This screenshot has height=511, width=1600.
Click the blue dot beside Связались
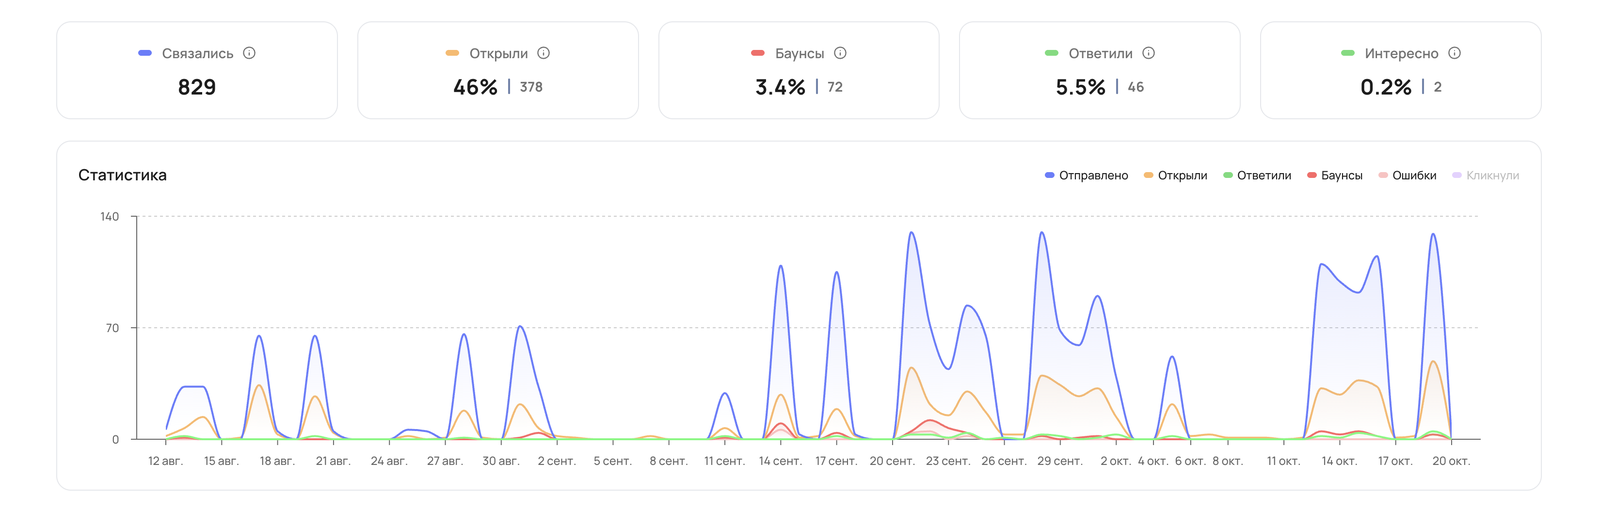click(145, 53)
